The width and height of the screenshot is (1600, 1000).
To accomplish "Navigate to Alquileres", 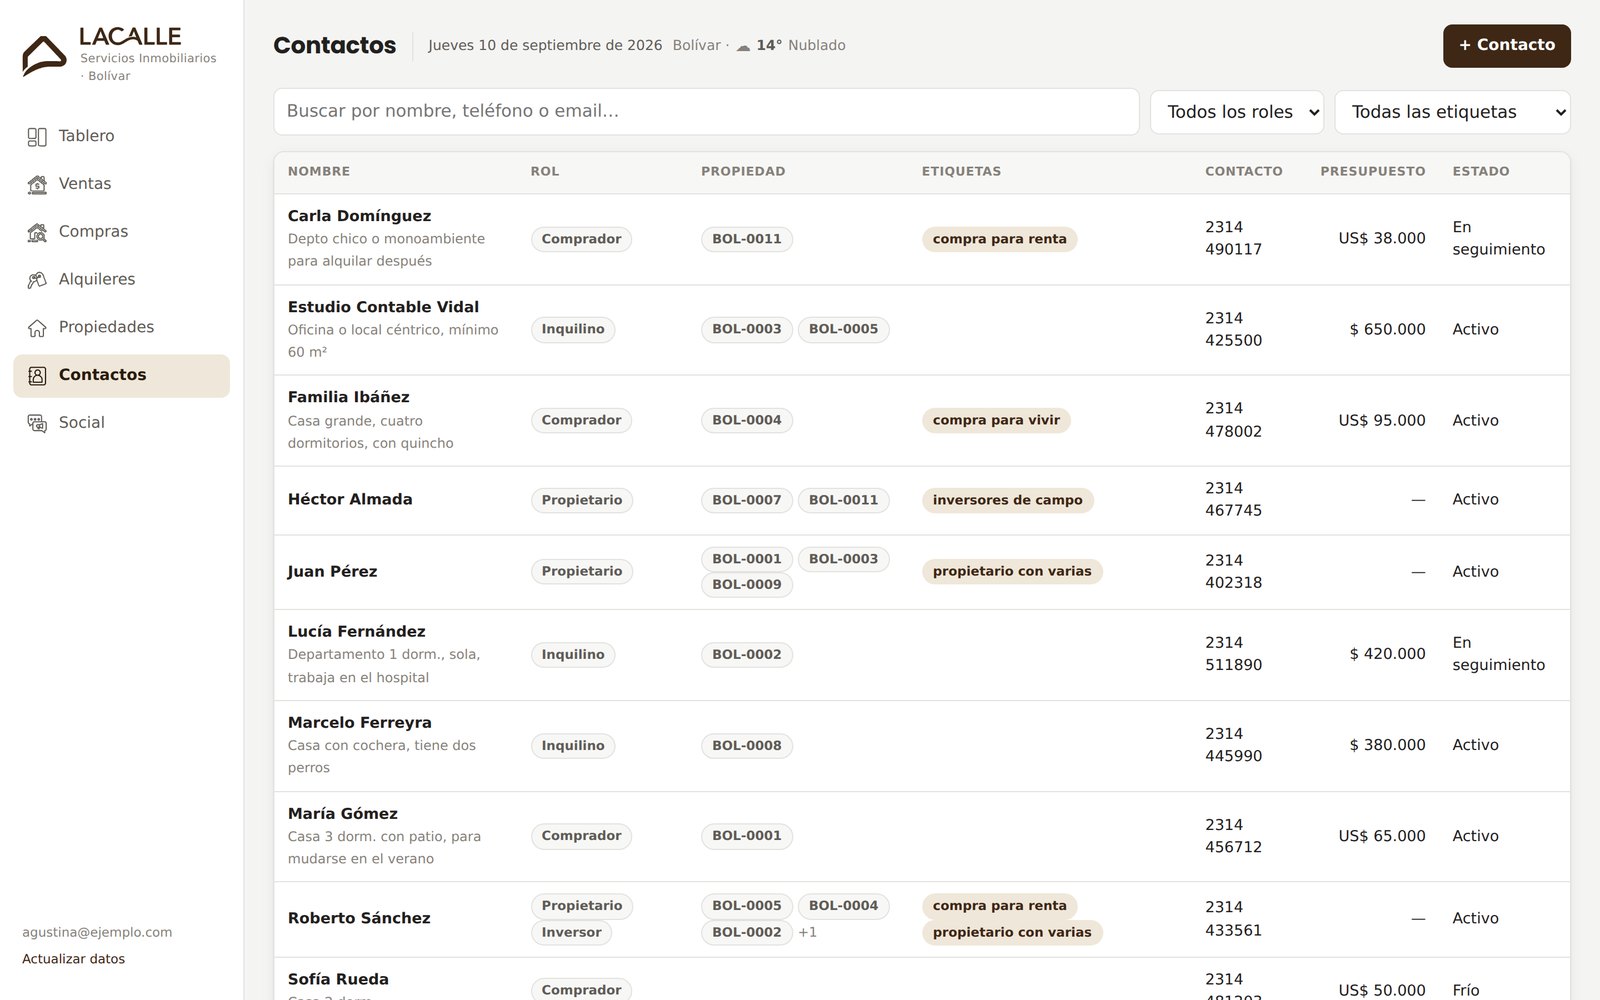I will (x=121, y=280).
